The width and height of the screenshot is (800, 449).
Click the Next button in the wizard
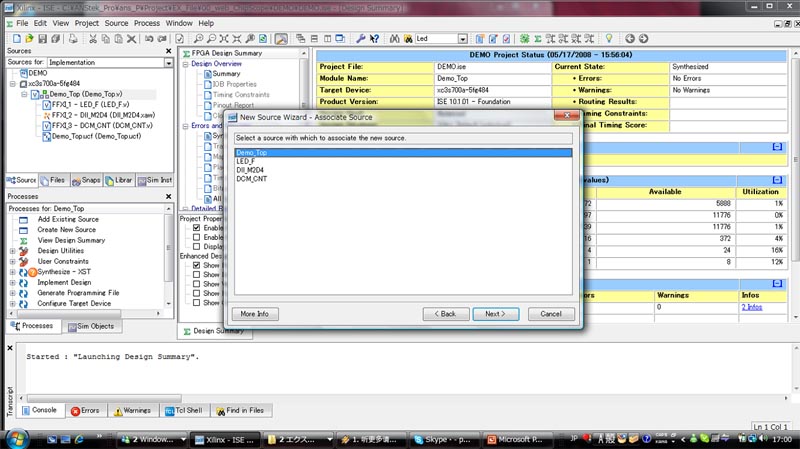click(495, 314)
